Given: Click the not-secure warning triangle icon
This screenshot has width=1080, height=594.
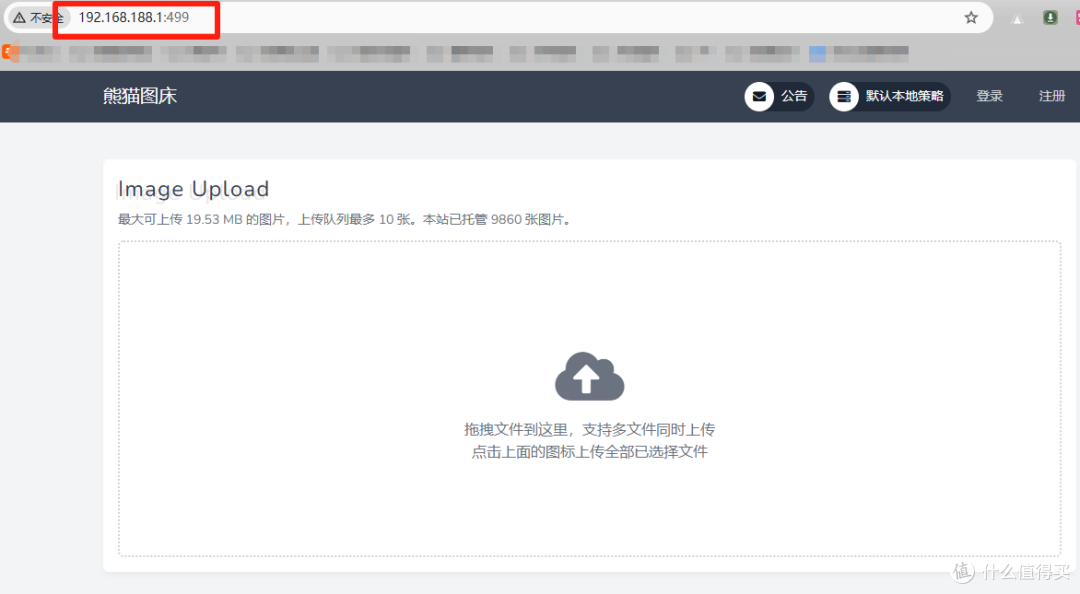Looking at the screenshot, I should click(19, 18).
